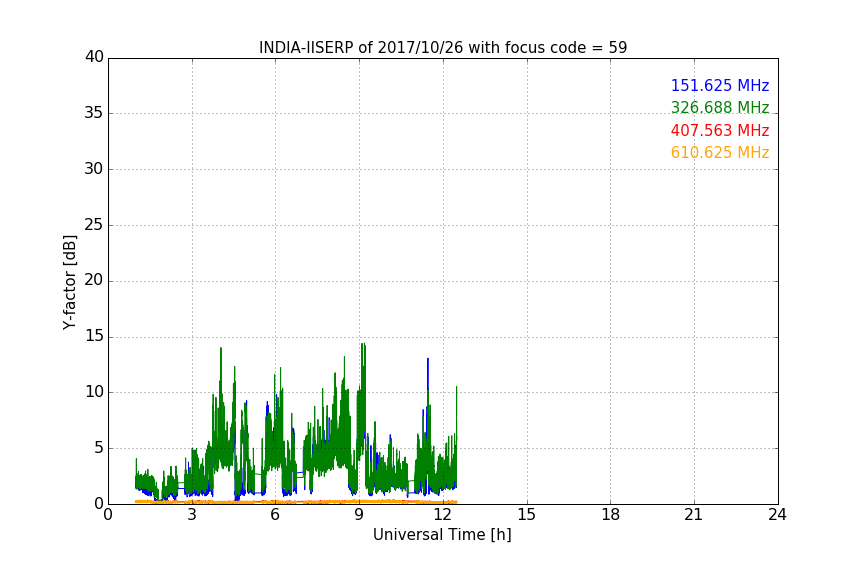The width and height of the screenshot is (864, 576).
Task: Click x-axis tick label 24
Action: click(x=777, y=515)
